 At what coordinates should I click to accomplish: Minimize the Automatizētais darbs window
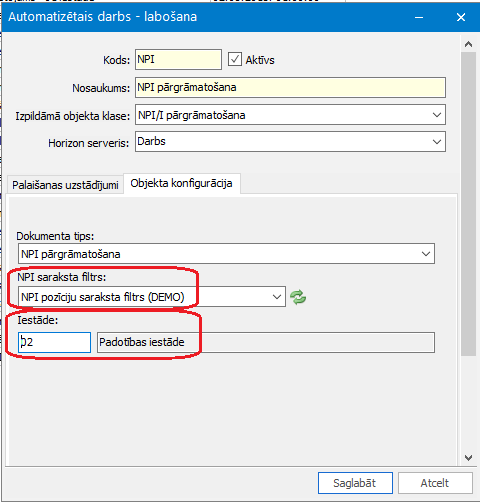(x=419, y=17)
